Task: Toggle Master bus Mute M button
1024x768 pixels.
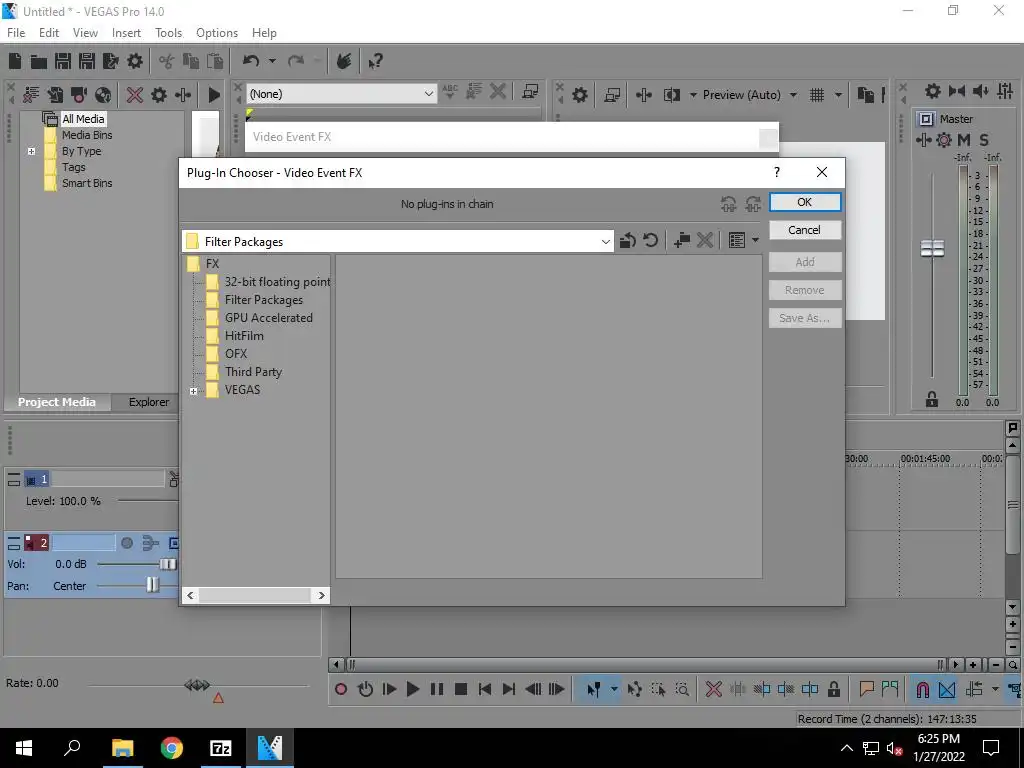Action: pos(964,140)
